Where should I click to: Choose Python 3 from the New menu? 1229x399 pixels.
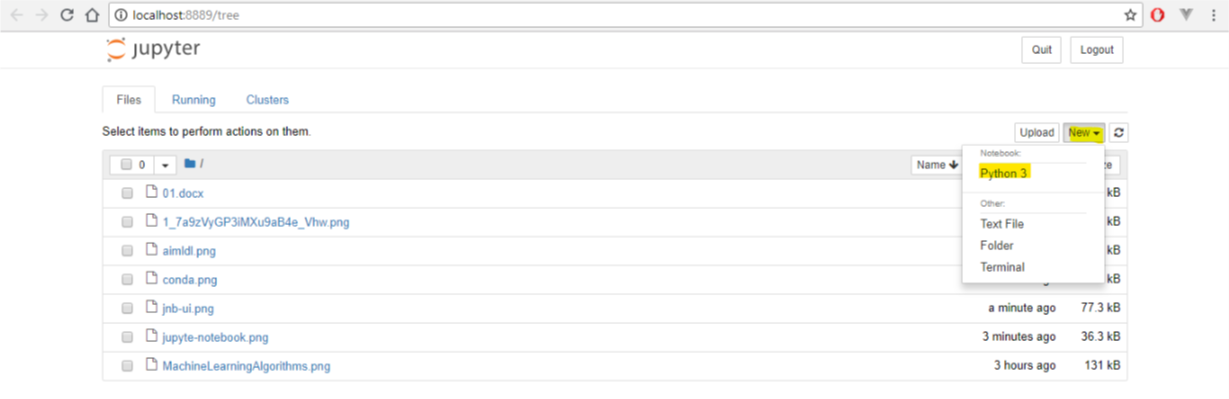(x=1004, y=173)
